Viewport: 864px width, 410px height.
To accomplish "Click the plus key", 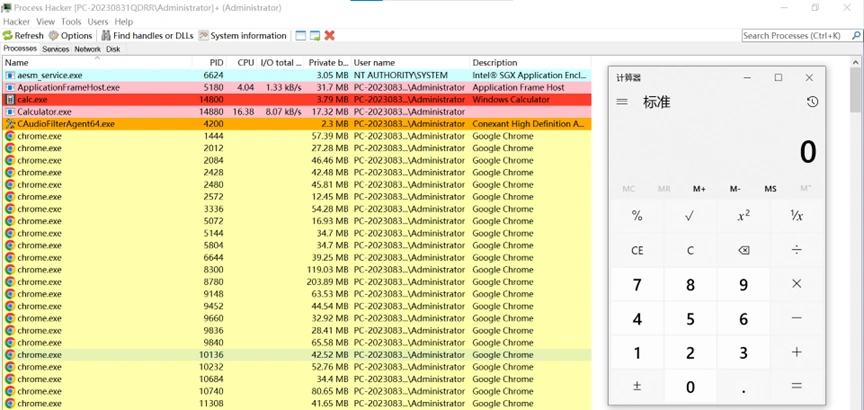I will pyautogui.click(x=796, y=352).
